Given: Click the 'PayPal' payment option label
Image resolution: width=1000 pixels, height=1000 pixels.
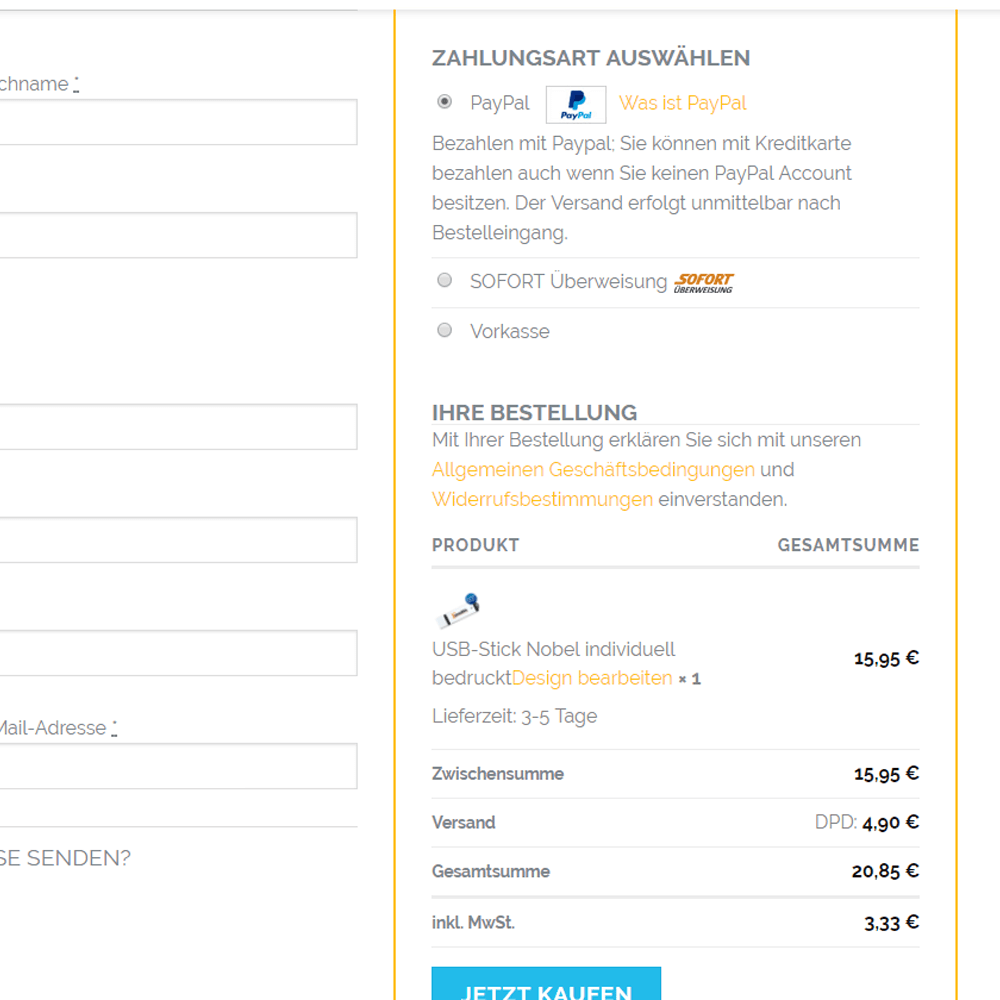Looking at the screenshot, I should click(x=500, y=104).
